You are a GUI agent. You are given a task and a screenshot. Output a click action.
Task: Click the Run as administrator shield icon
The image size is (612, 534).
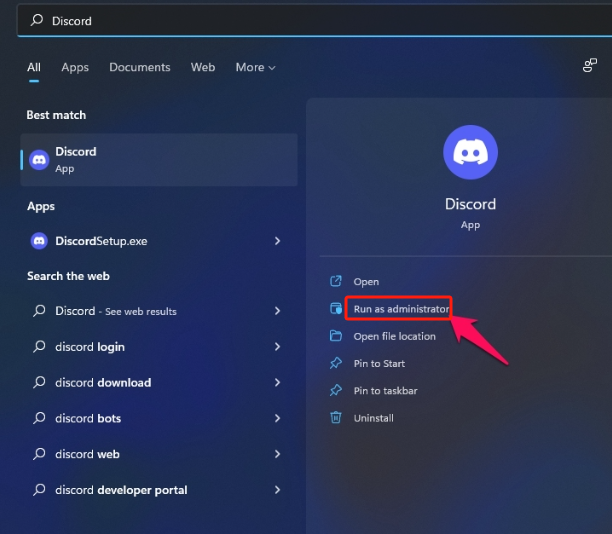pyautogui.click(x=336, y=309)
